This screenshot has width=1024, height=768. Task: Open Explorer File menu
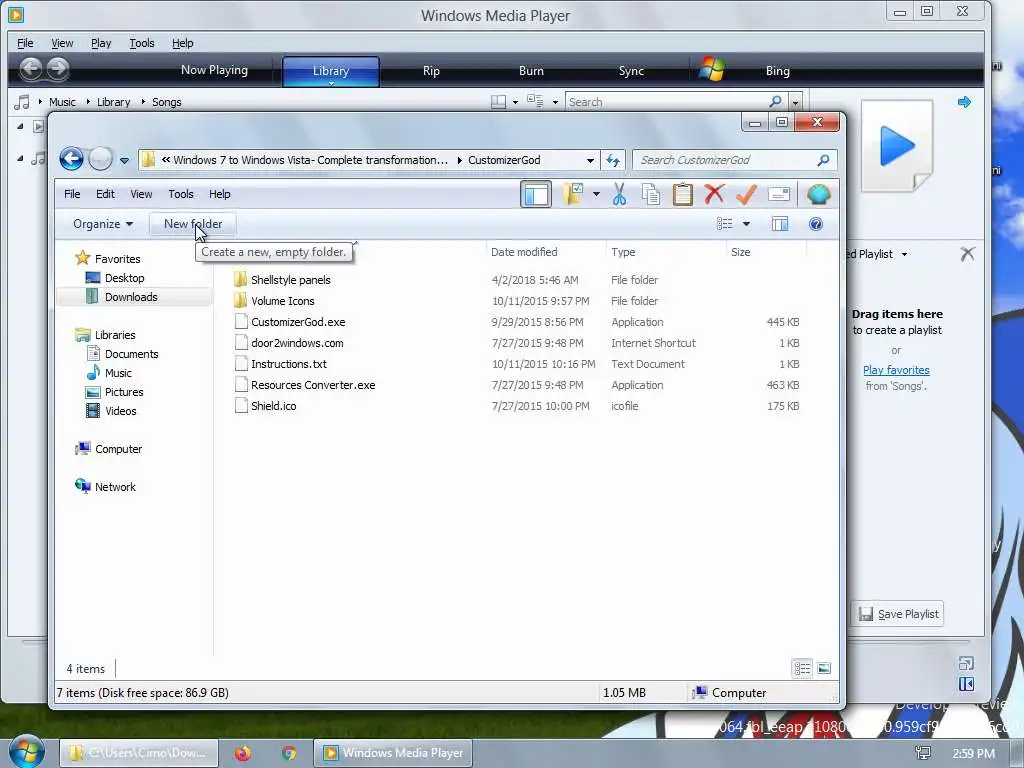pyautogui.click(x=72, y=194)
